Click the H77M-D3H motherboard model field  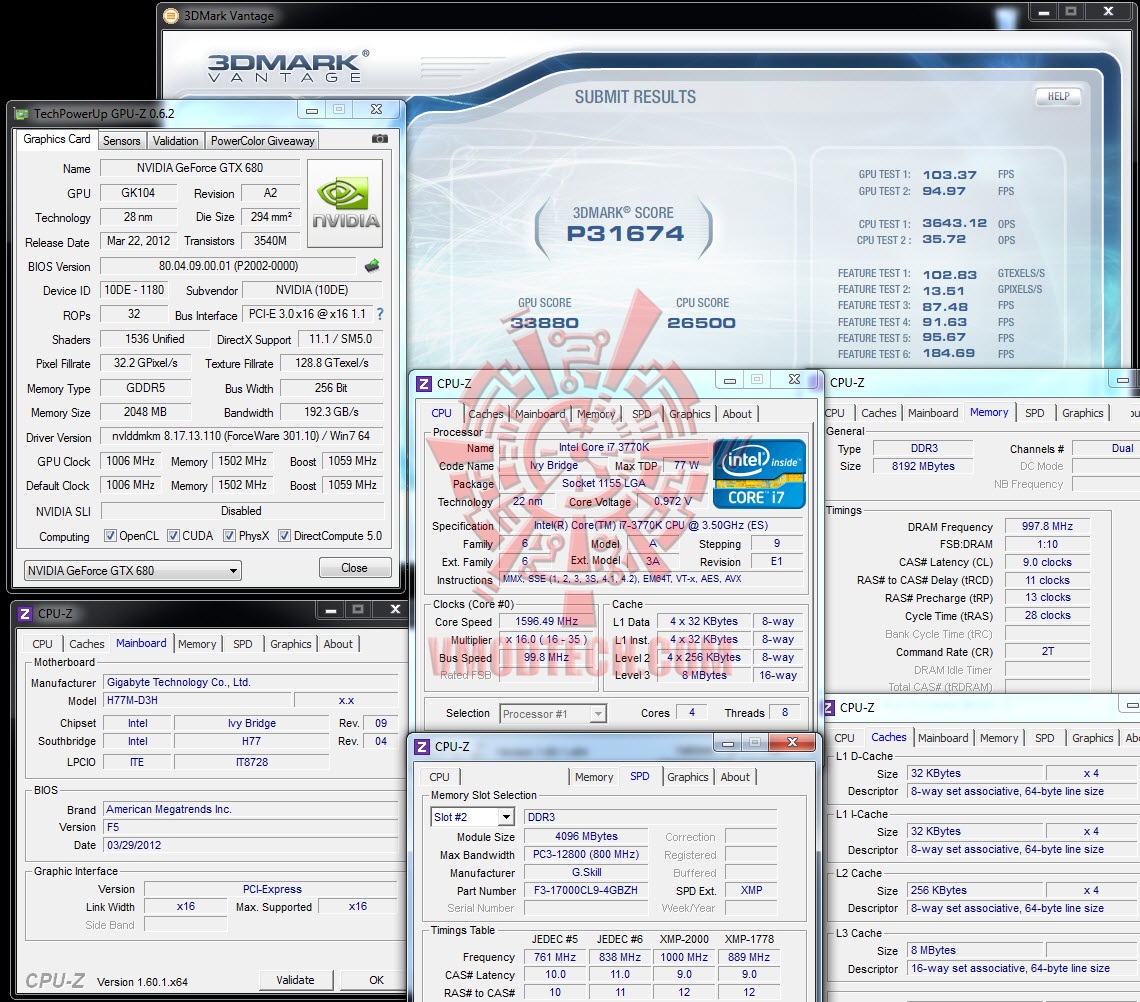coord(198,700)
